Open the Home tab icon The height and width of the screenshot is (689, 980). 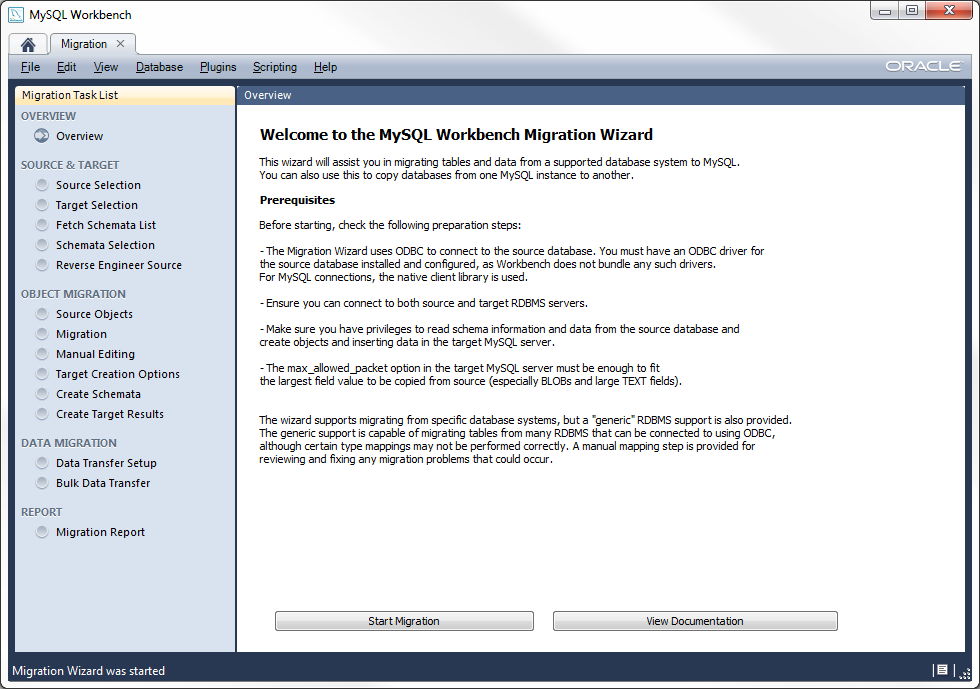point(28,44)
